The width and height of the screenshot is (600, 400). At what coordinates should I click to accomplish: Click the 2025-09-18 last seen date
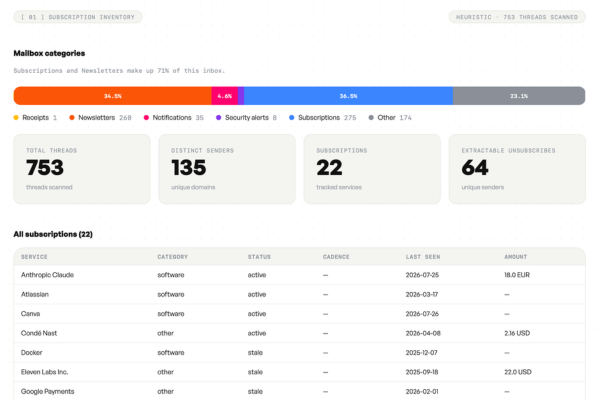422,372
